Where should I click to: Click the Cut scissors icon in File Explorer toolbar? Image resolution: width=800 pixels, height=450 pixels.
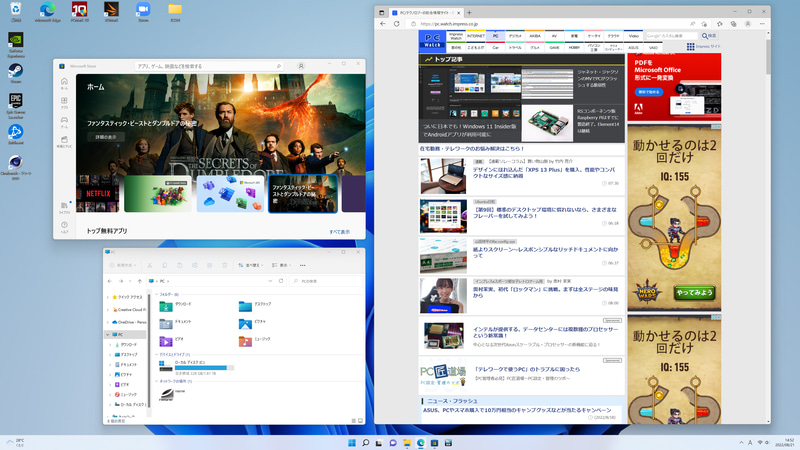149,265
